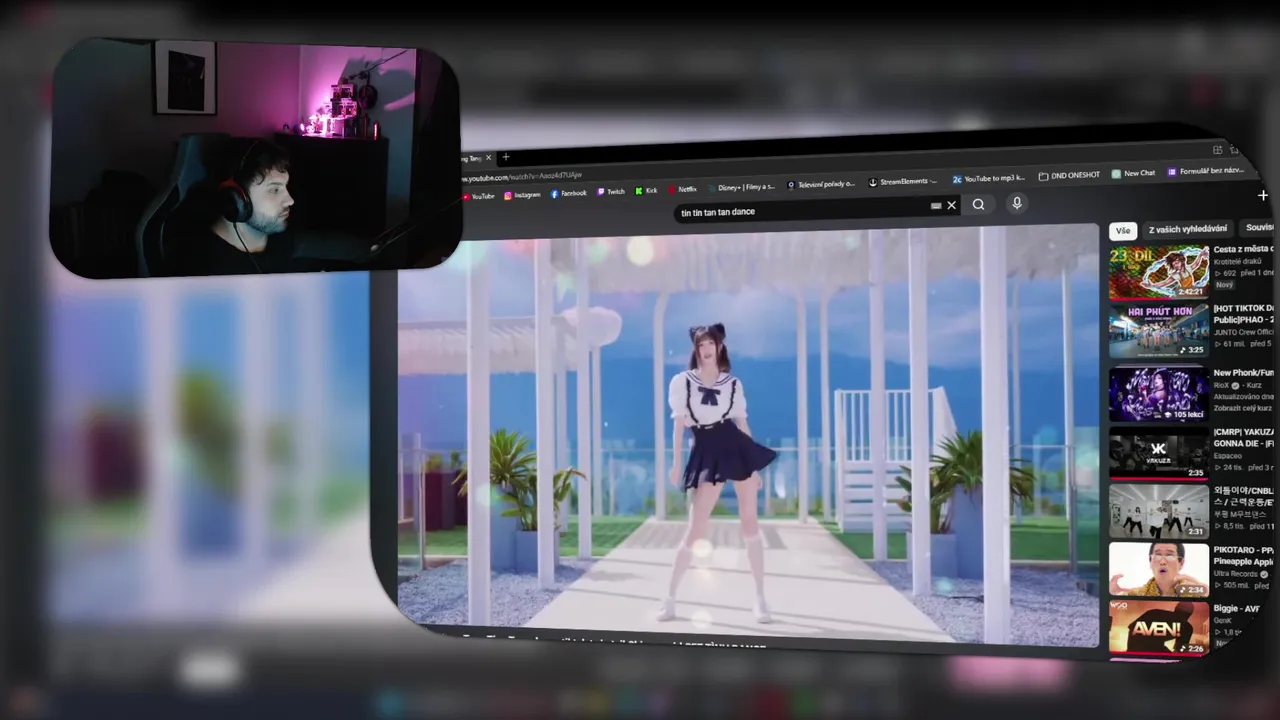Click the 'Krotitelé draků' channel name
This screenshot has width=1280, height=720.
click(x=1238, y=261)
